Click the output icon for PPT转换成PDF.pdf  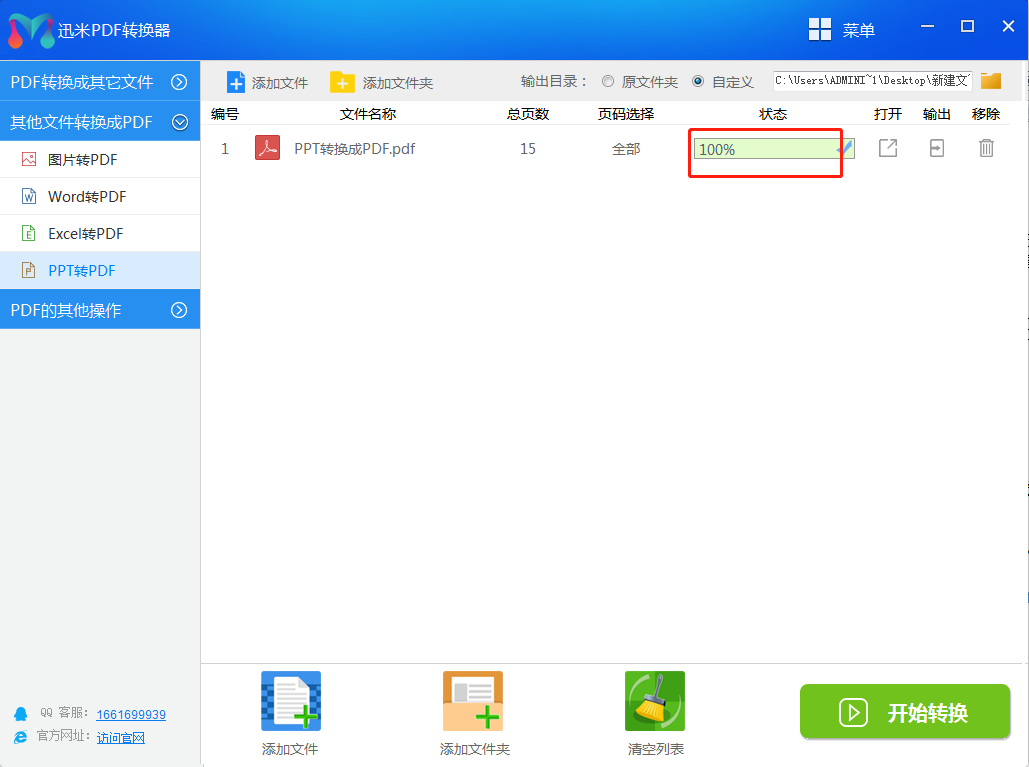(x=936, y=149)
